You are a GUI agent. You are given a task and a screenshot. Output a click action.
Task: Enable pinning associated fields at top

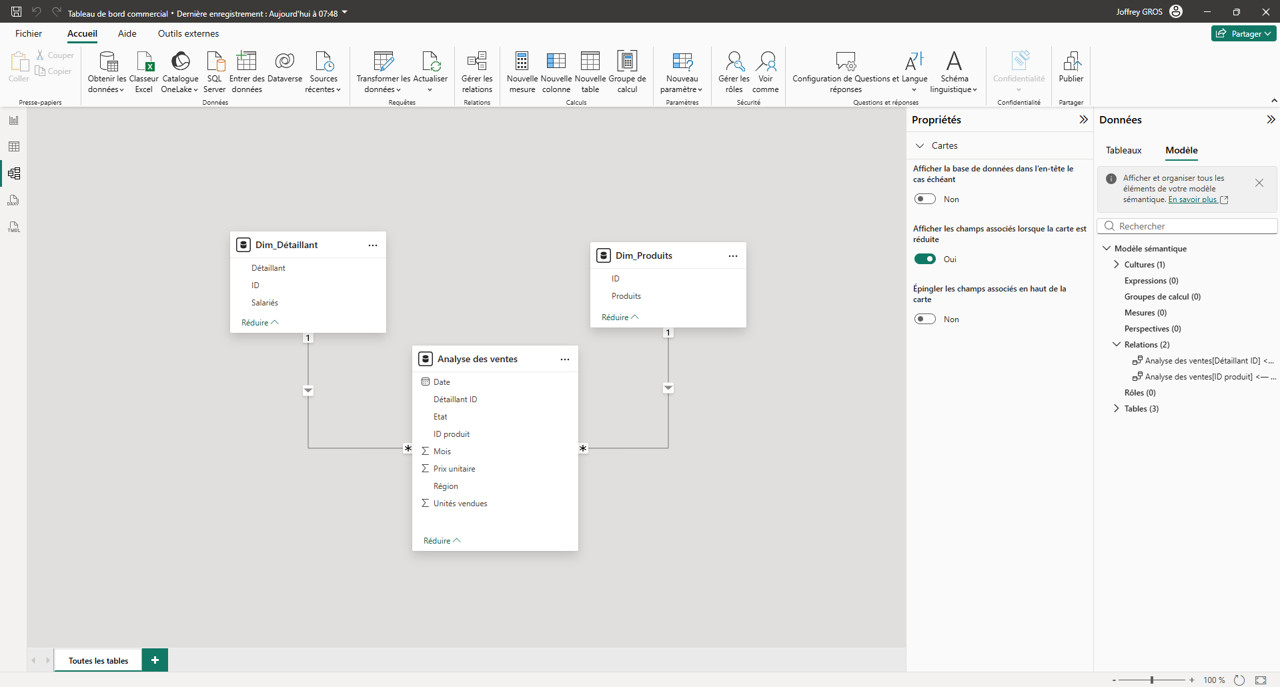[x=925, y=319]
